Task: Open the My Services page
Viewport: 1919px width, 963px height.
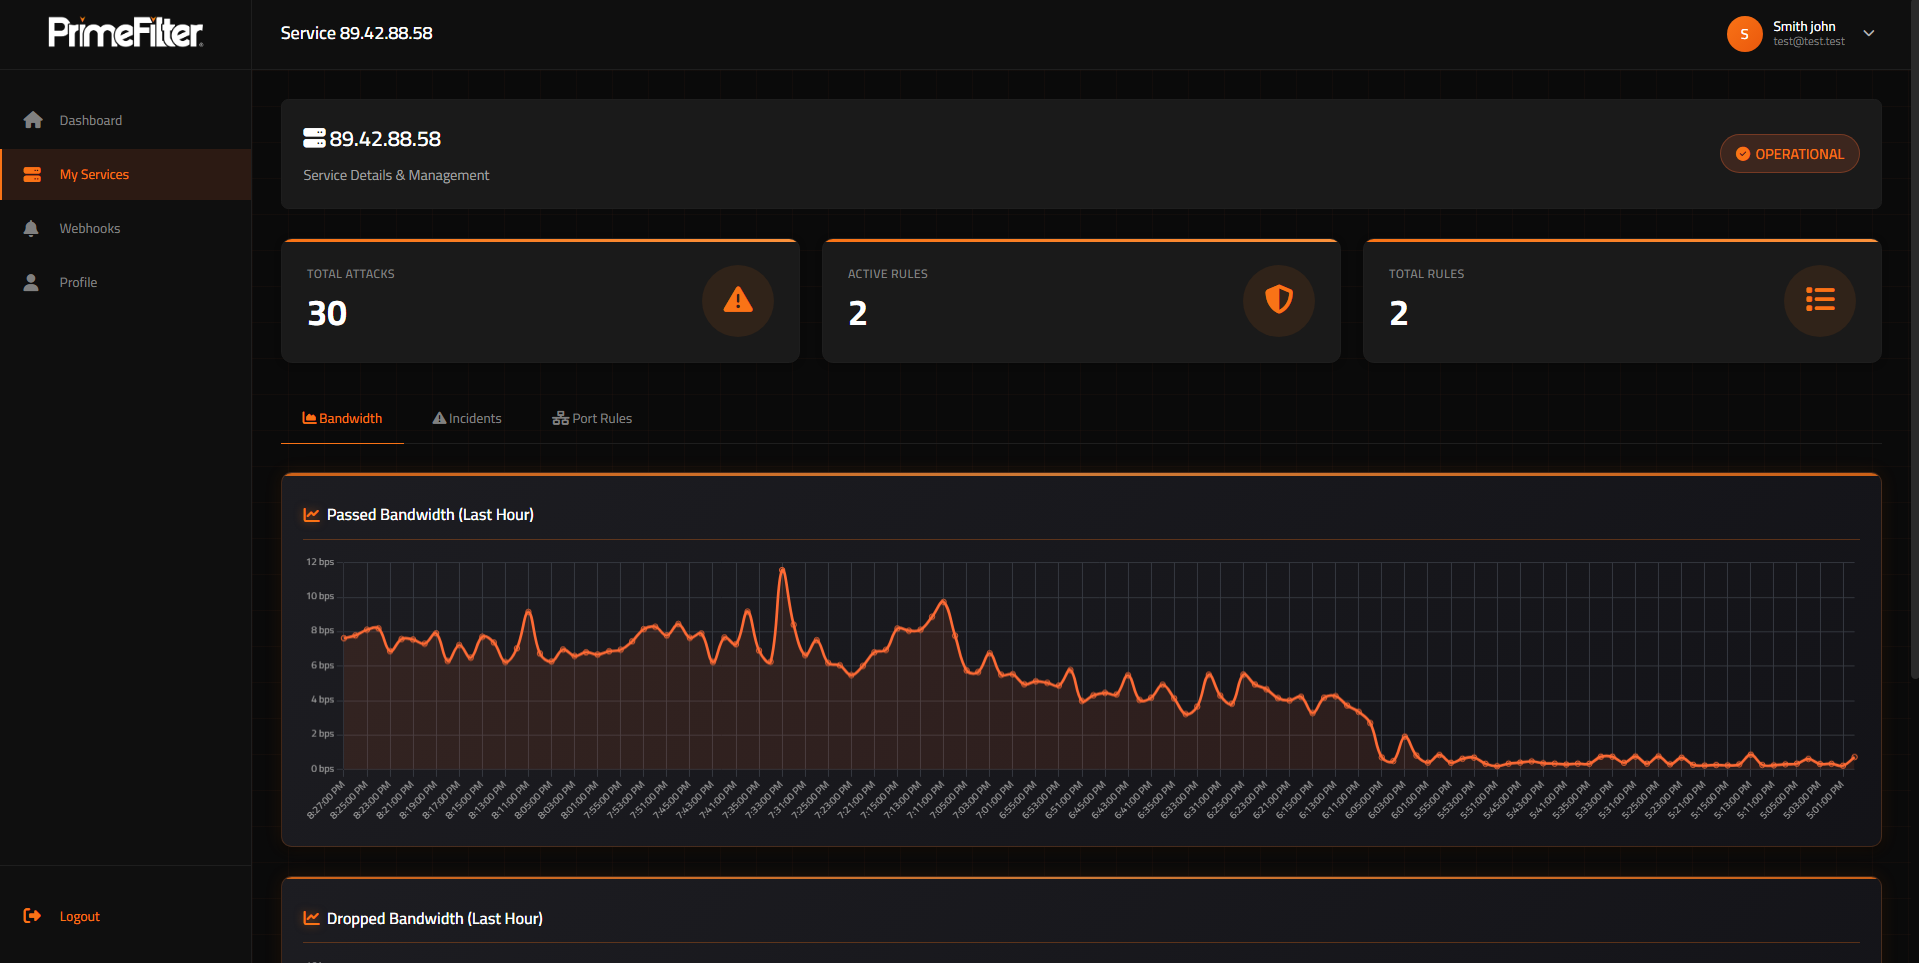Action: (x=93, y=174)
